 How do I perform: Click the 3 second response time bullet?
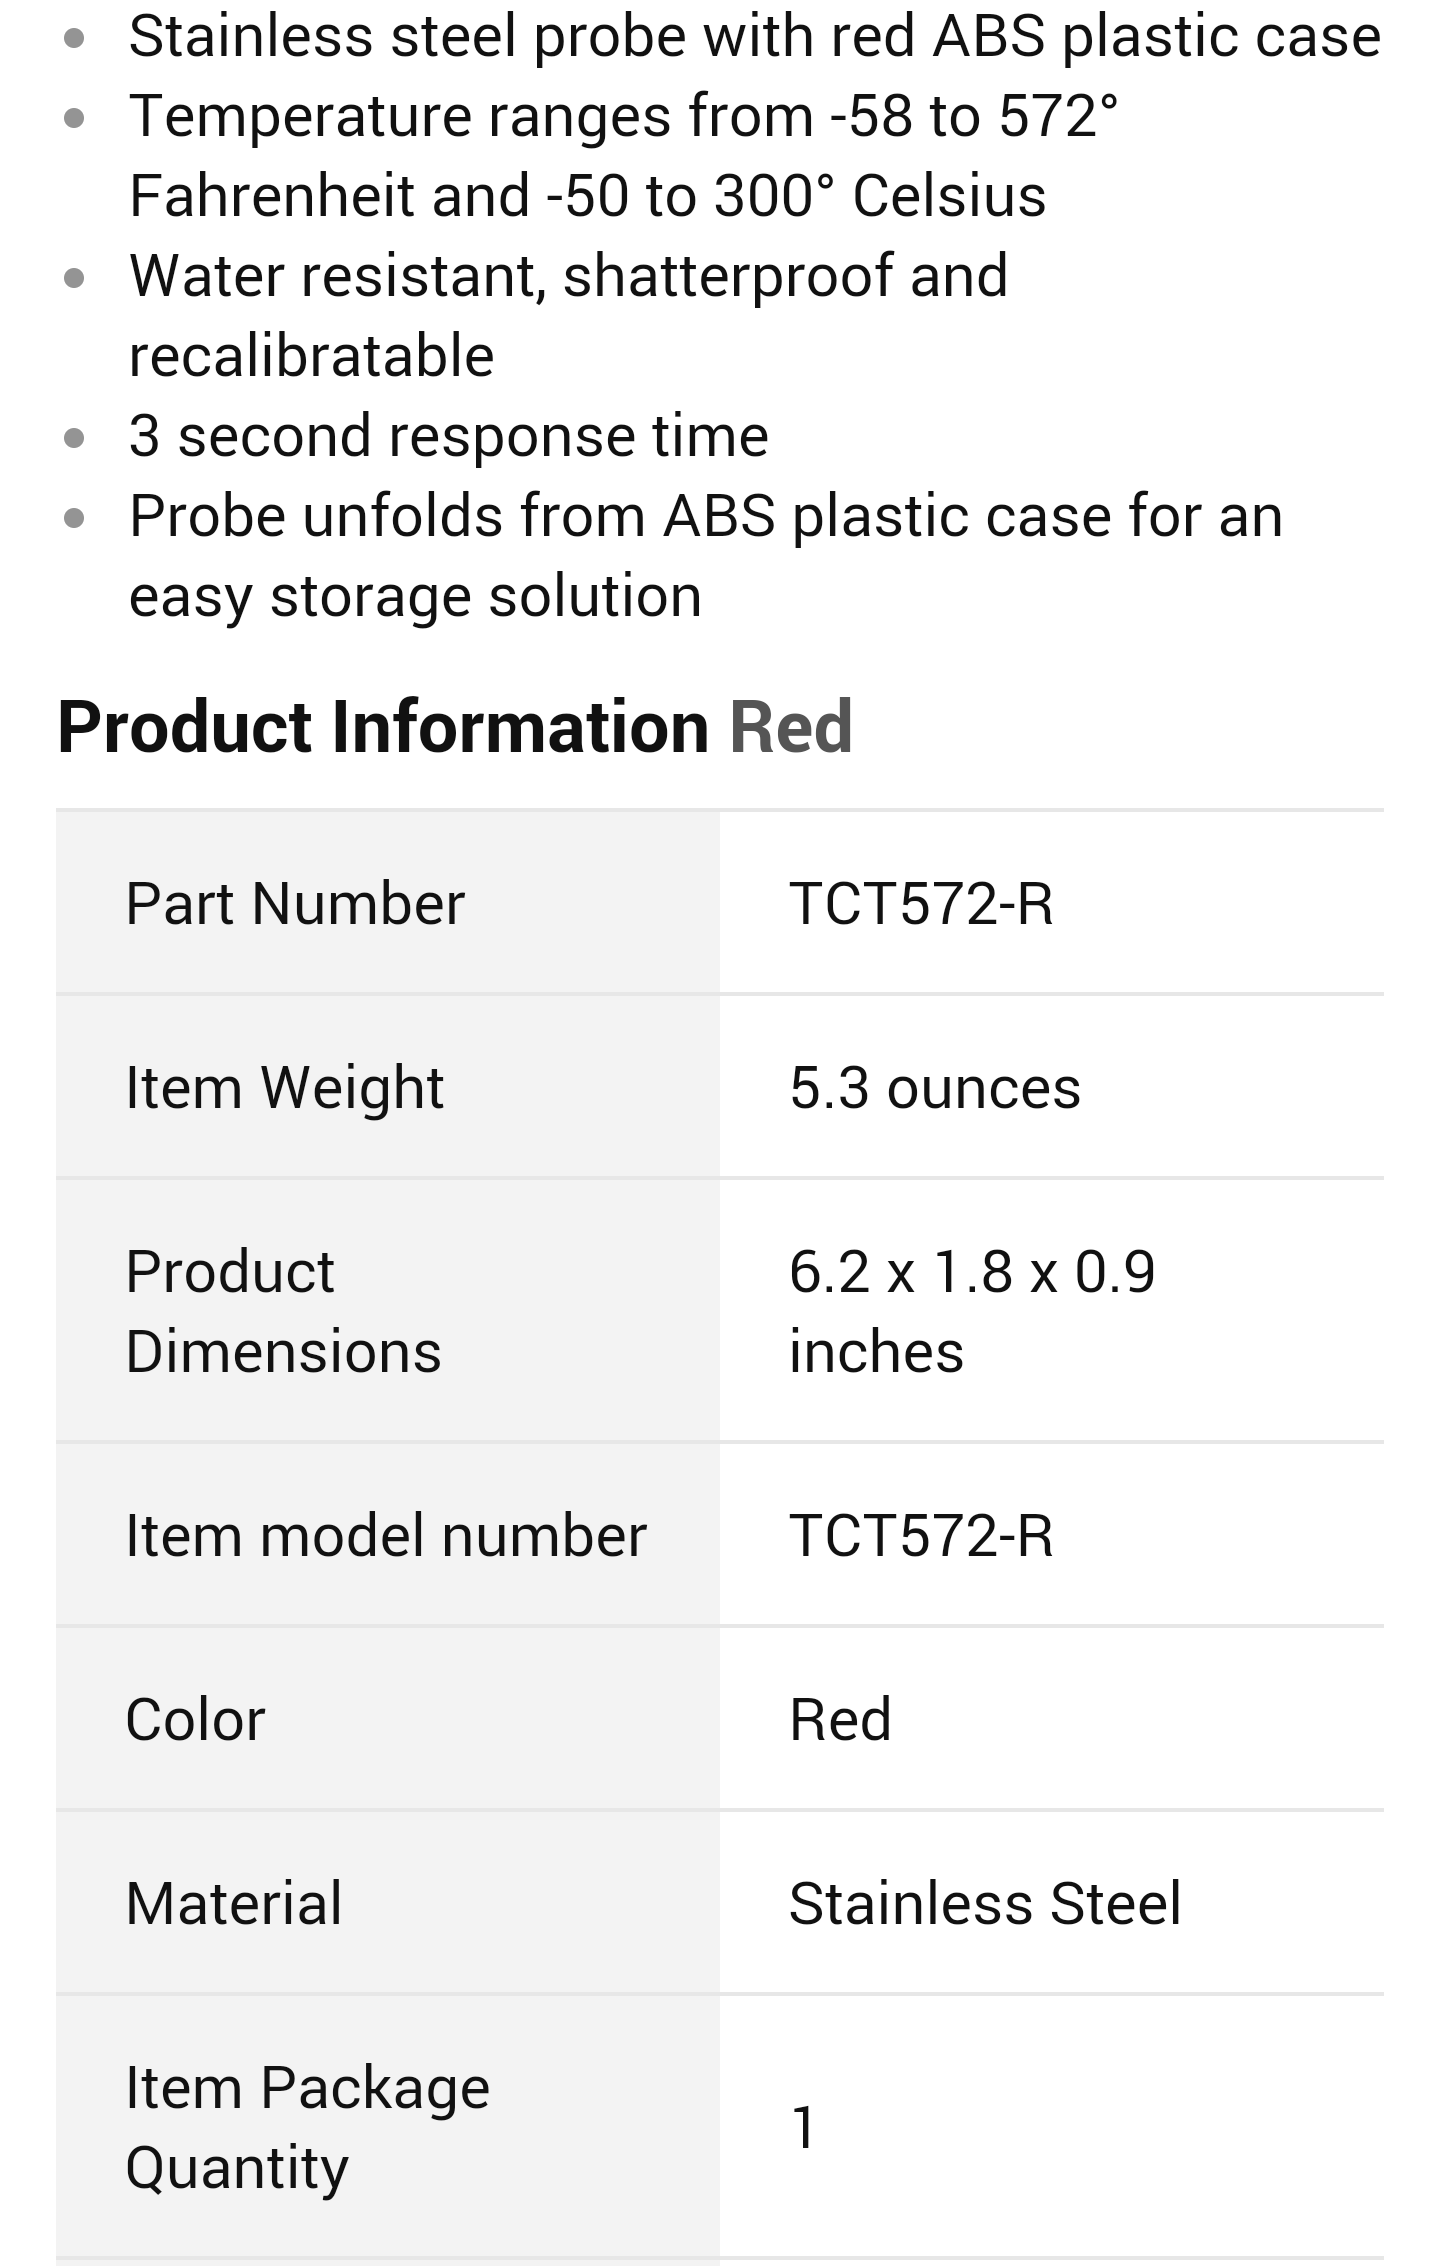click(x=448, y=436)
